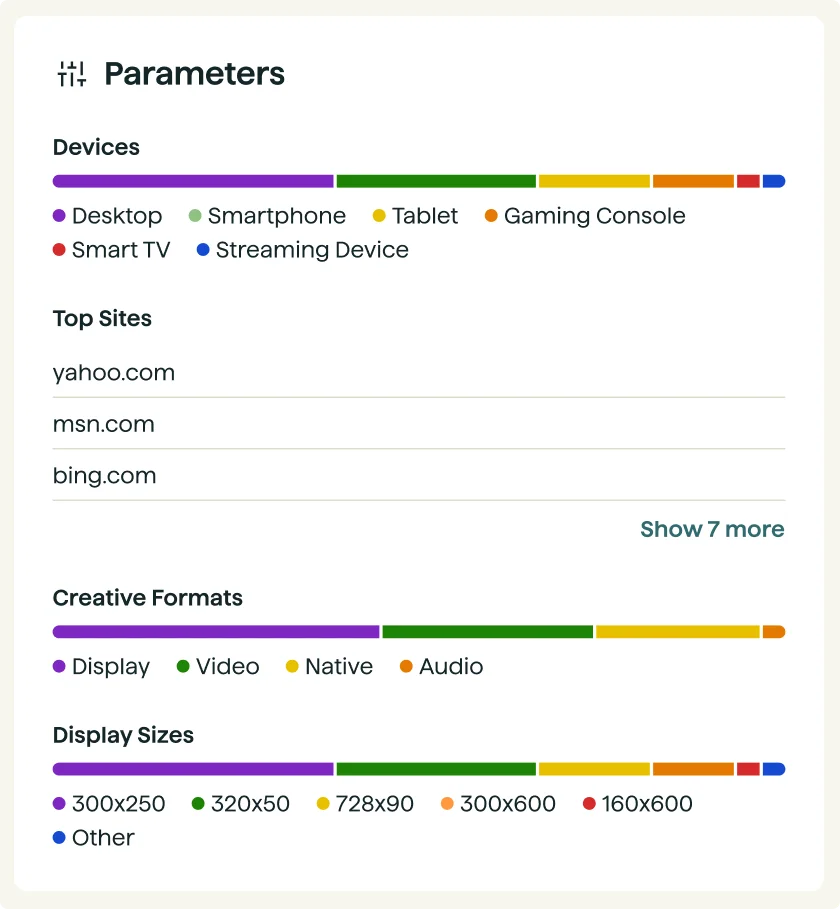Viewport: 840px width, 909px height.
Task: Click the yellow Native segment in Creative Formats
Action: [678, 632]
